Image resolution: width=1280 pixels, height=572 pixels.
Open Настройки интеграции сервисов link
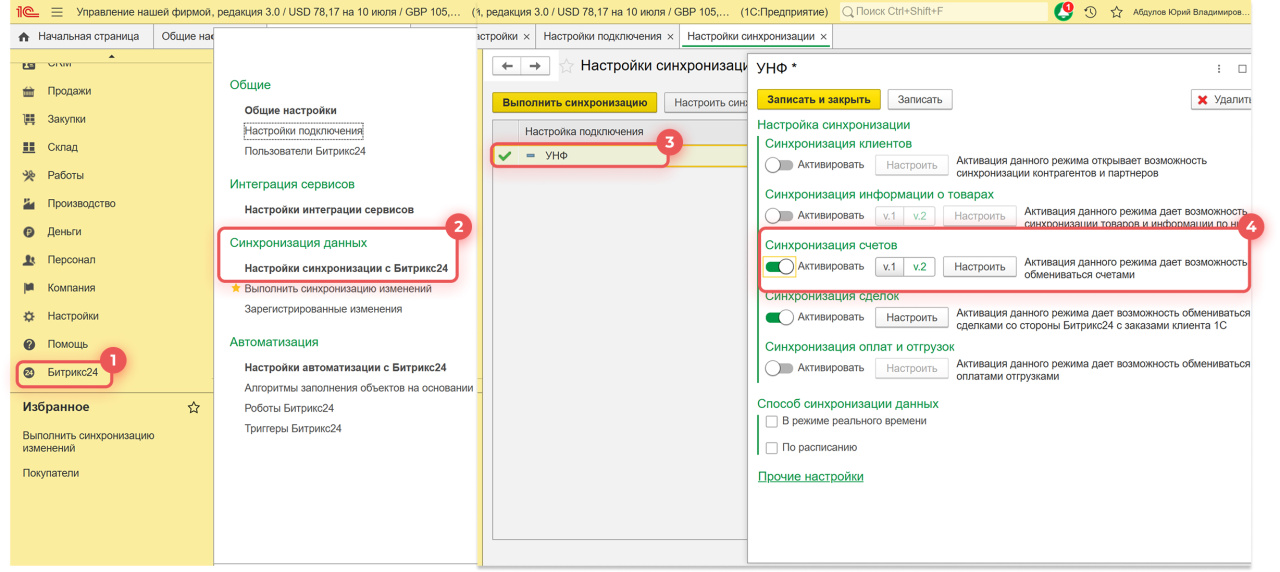click(329, 210)
